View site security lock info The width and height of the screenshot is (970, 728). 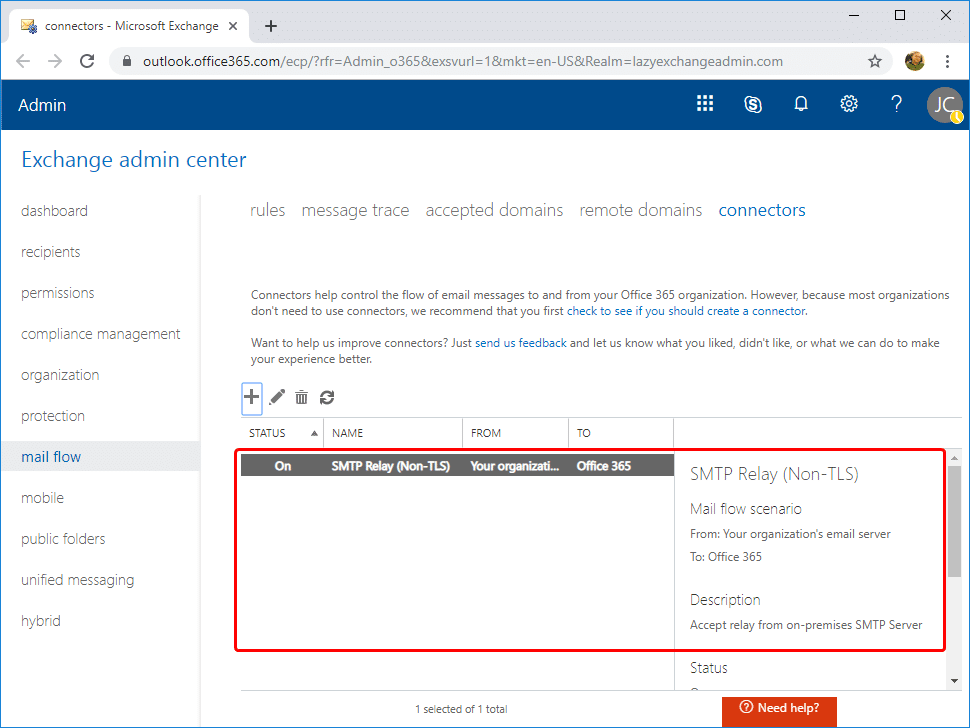(x=127, y=61)
